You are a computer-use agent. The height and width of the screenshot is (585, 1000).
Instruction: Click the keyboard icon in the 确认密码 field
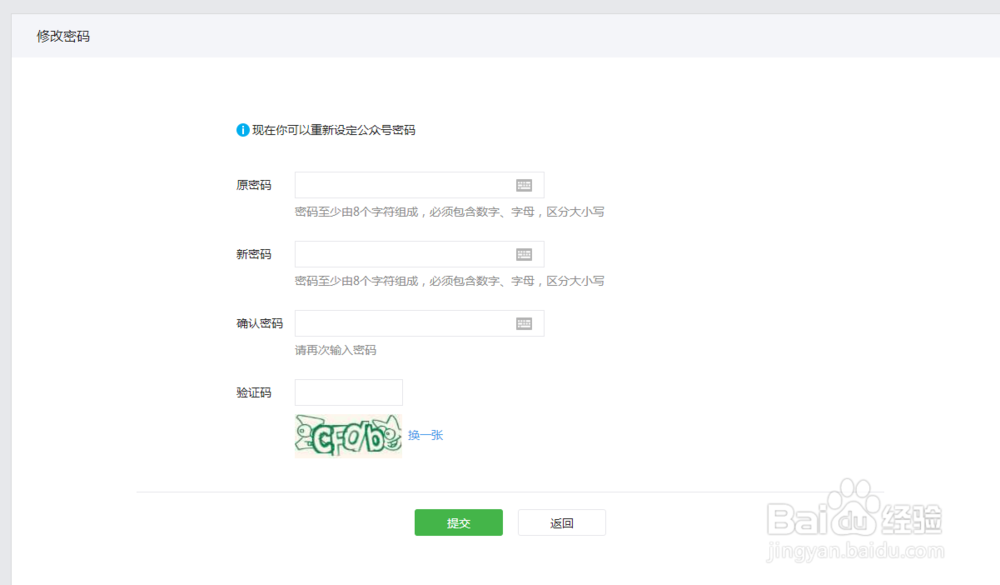525,322
